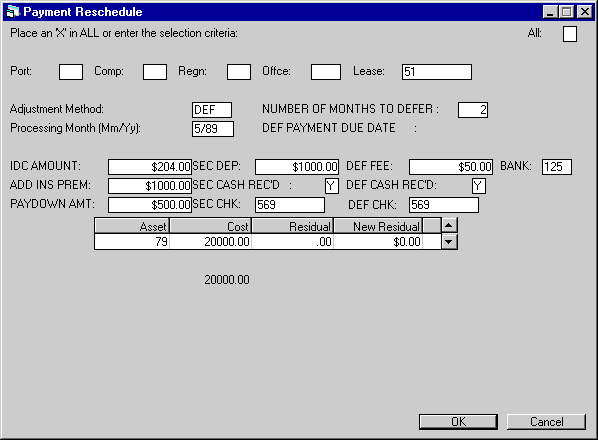Toggle the DEF CASH REC'D box
Image resolution: width=598 pixels, height=440 pixels.
click(x=479, y=186)
